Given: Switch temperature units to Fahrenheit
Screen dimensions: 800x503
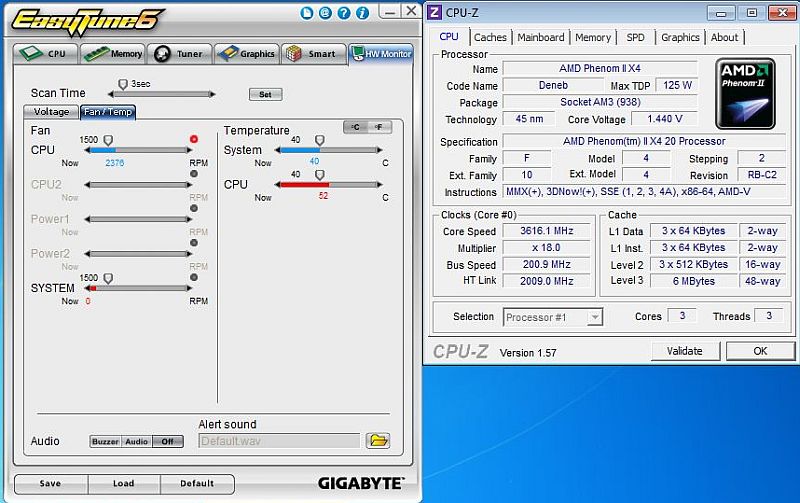Looking at the screenshot, I should click(x=379, y=127).
